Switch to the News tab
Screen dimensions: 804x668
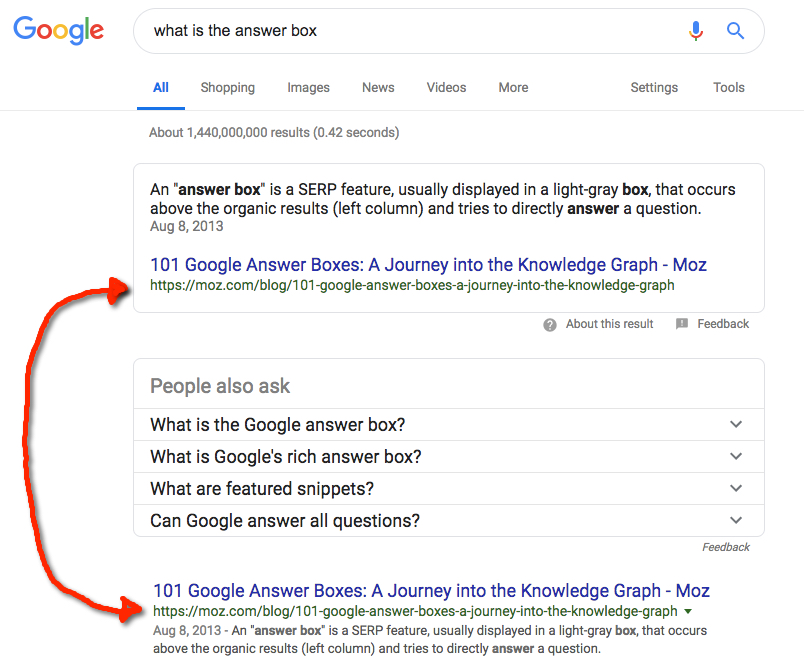coord(378,88)
